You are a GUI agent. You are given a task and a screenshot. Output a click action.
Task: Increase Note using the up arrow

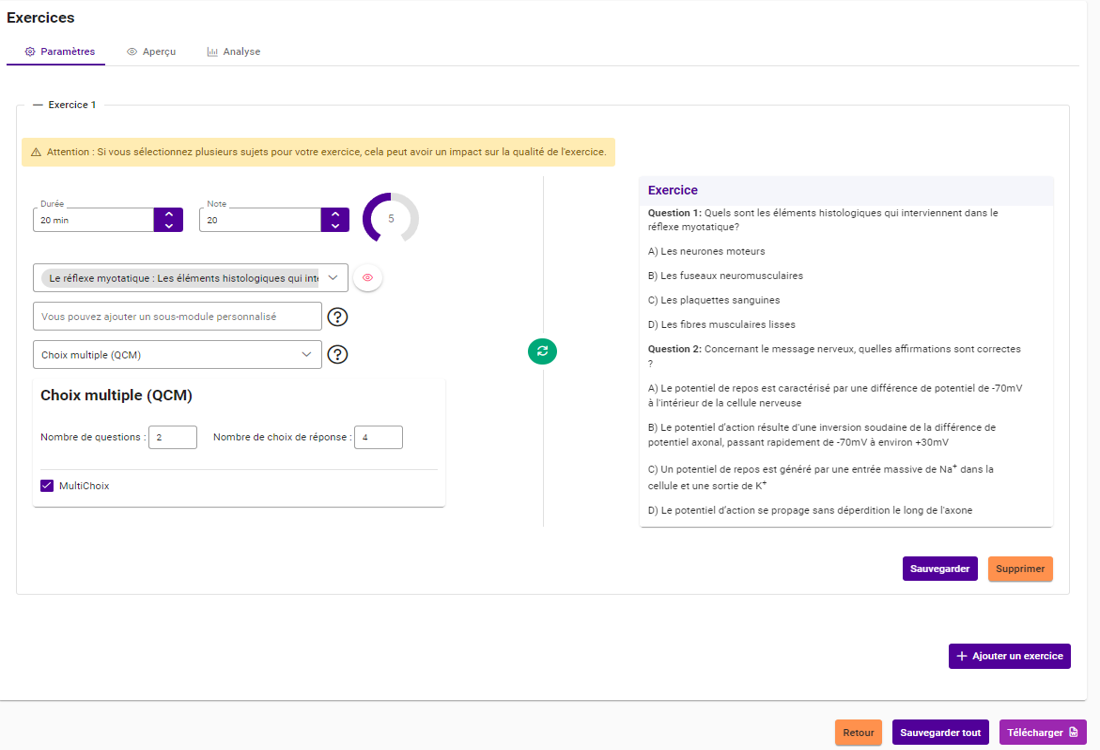click(335, 214)
